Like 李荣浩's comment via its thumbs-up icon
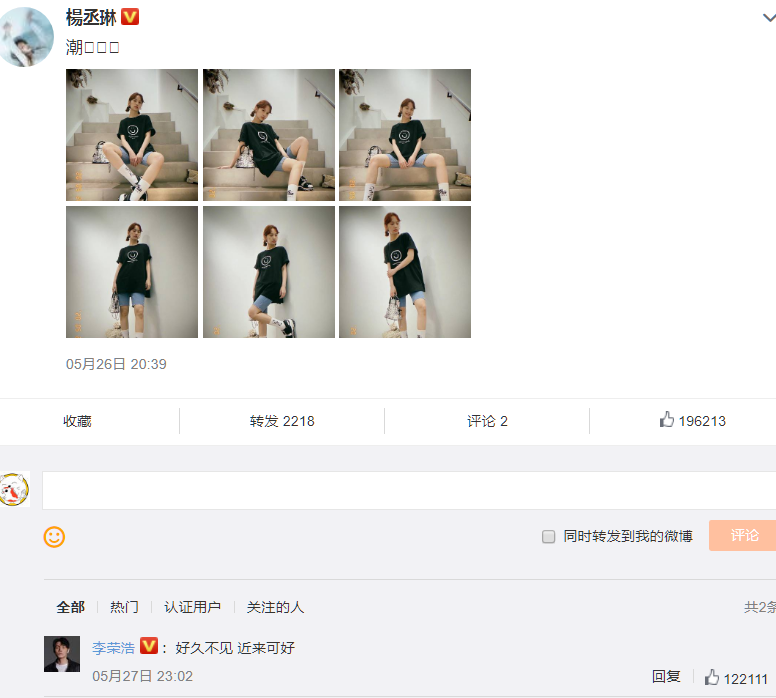776x698 pixels. tap(712, 677)
